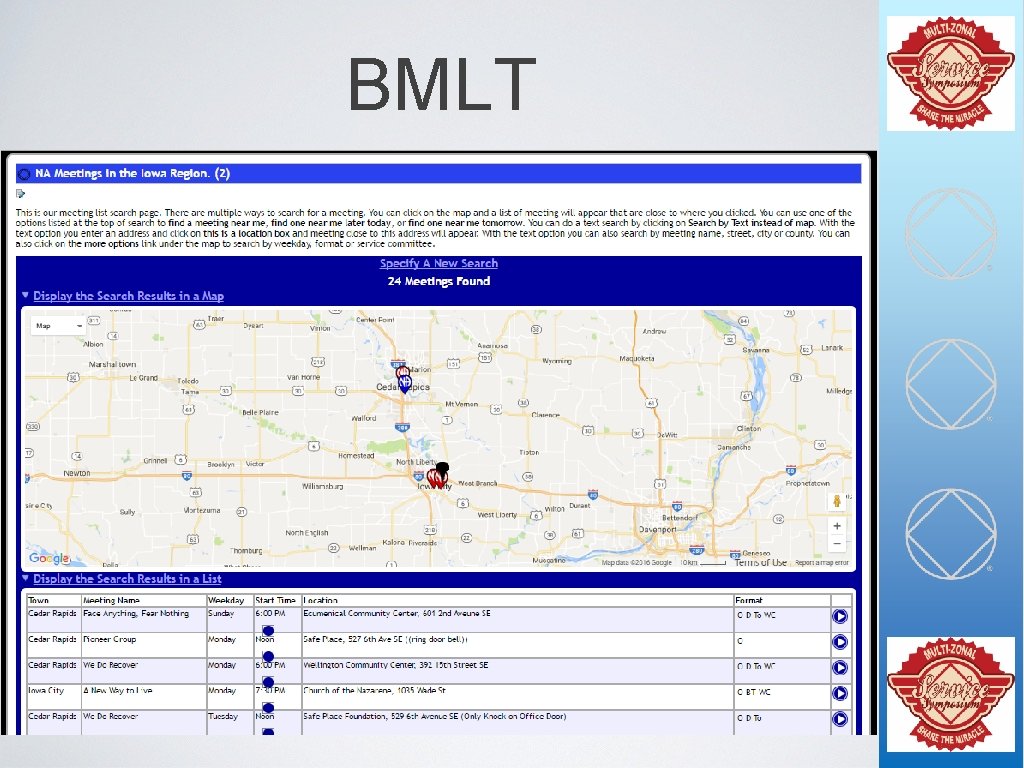
Task: Open details arrow for Pioneer Group meeting
Action: point(840,642)
